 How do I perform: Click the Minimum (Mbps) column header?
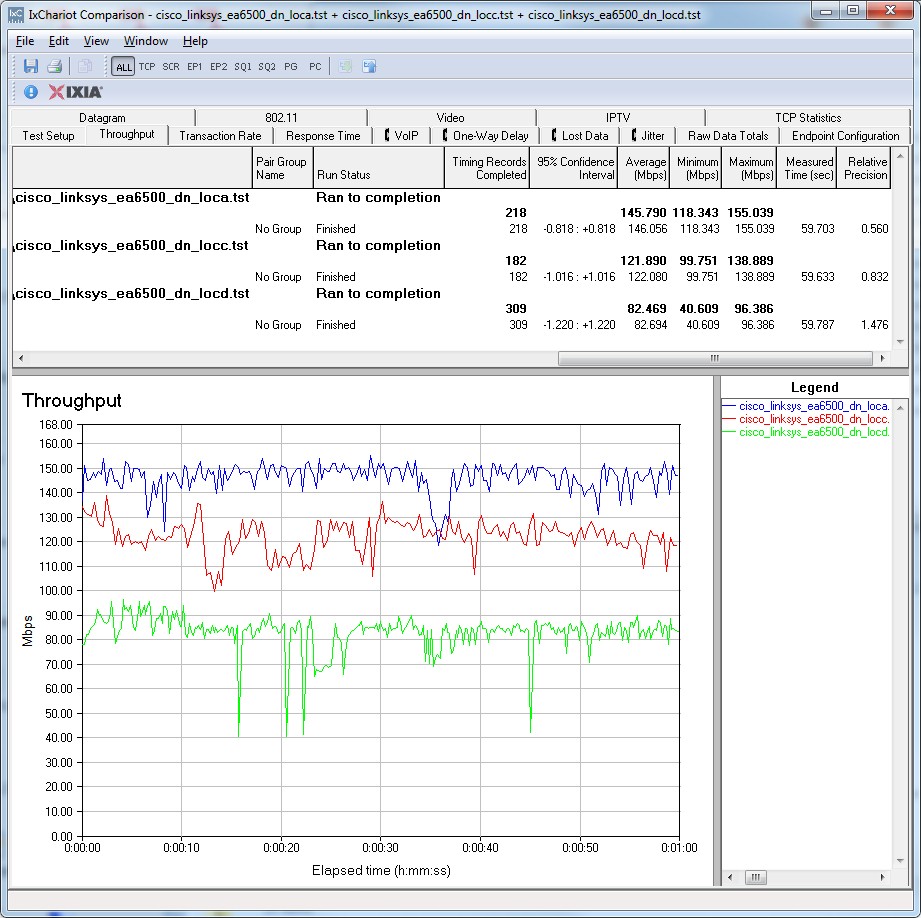coord(696,168)
